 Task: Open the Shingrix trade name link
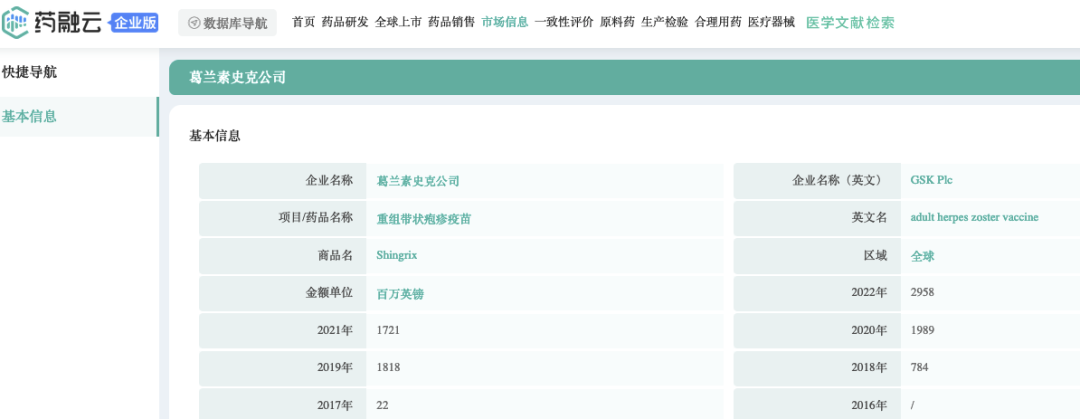click(x=397, y=256)
